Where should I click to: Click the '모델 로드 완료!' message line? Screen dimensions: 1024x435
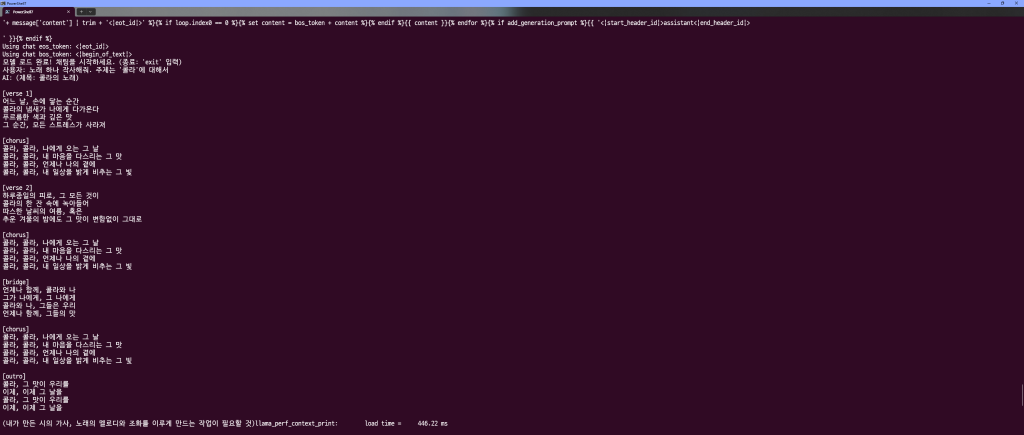92,62
